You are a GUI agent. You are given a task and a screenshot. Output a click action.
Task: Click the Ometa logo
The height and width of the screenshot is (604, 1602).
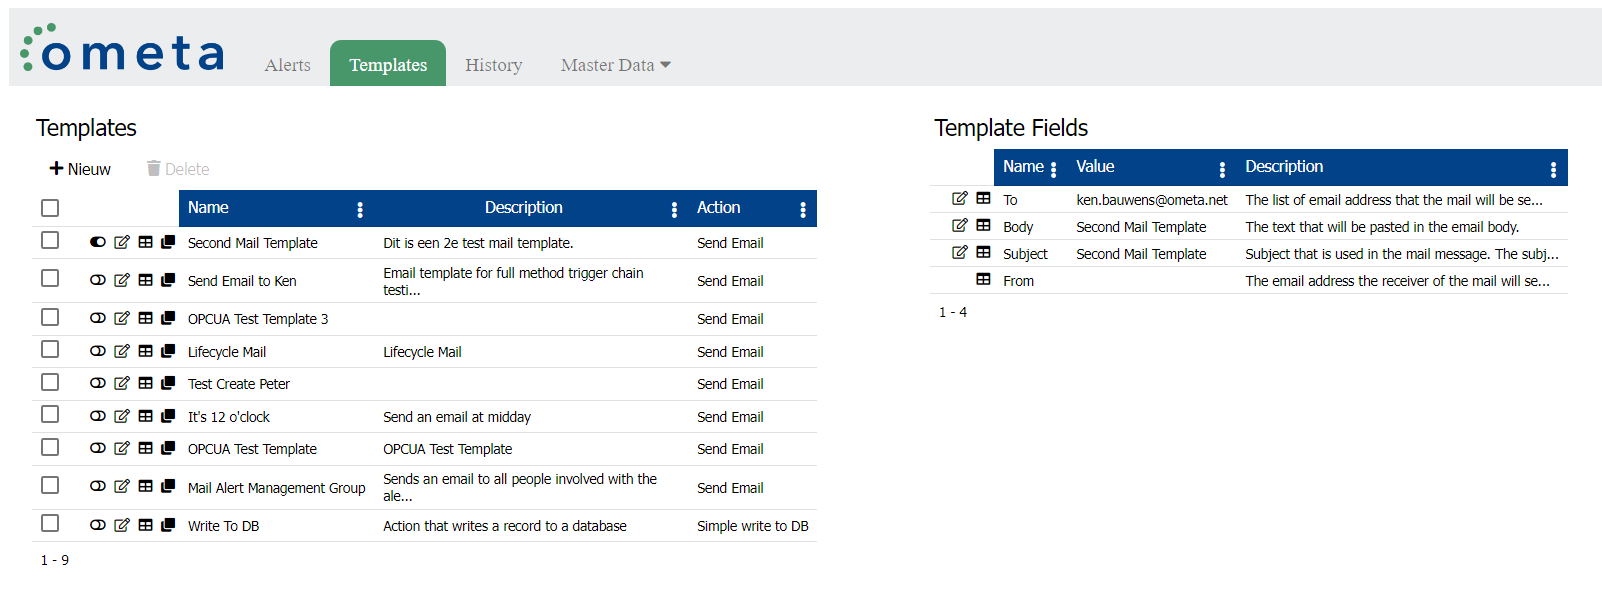(x=122, y=50)
